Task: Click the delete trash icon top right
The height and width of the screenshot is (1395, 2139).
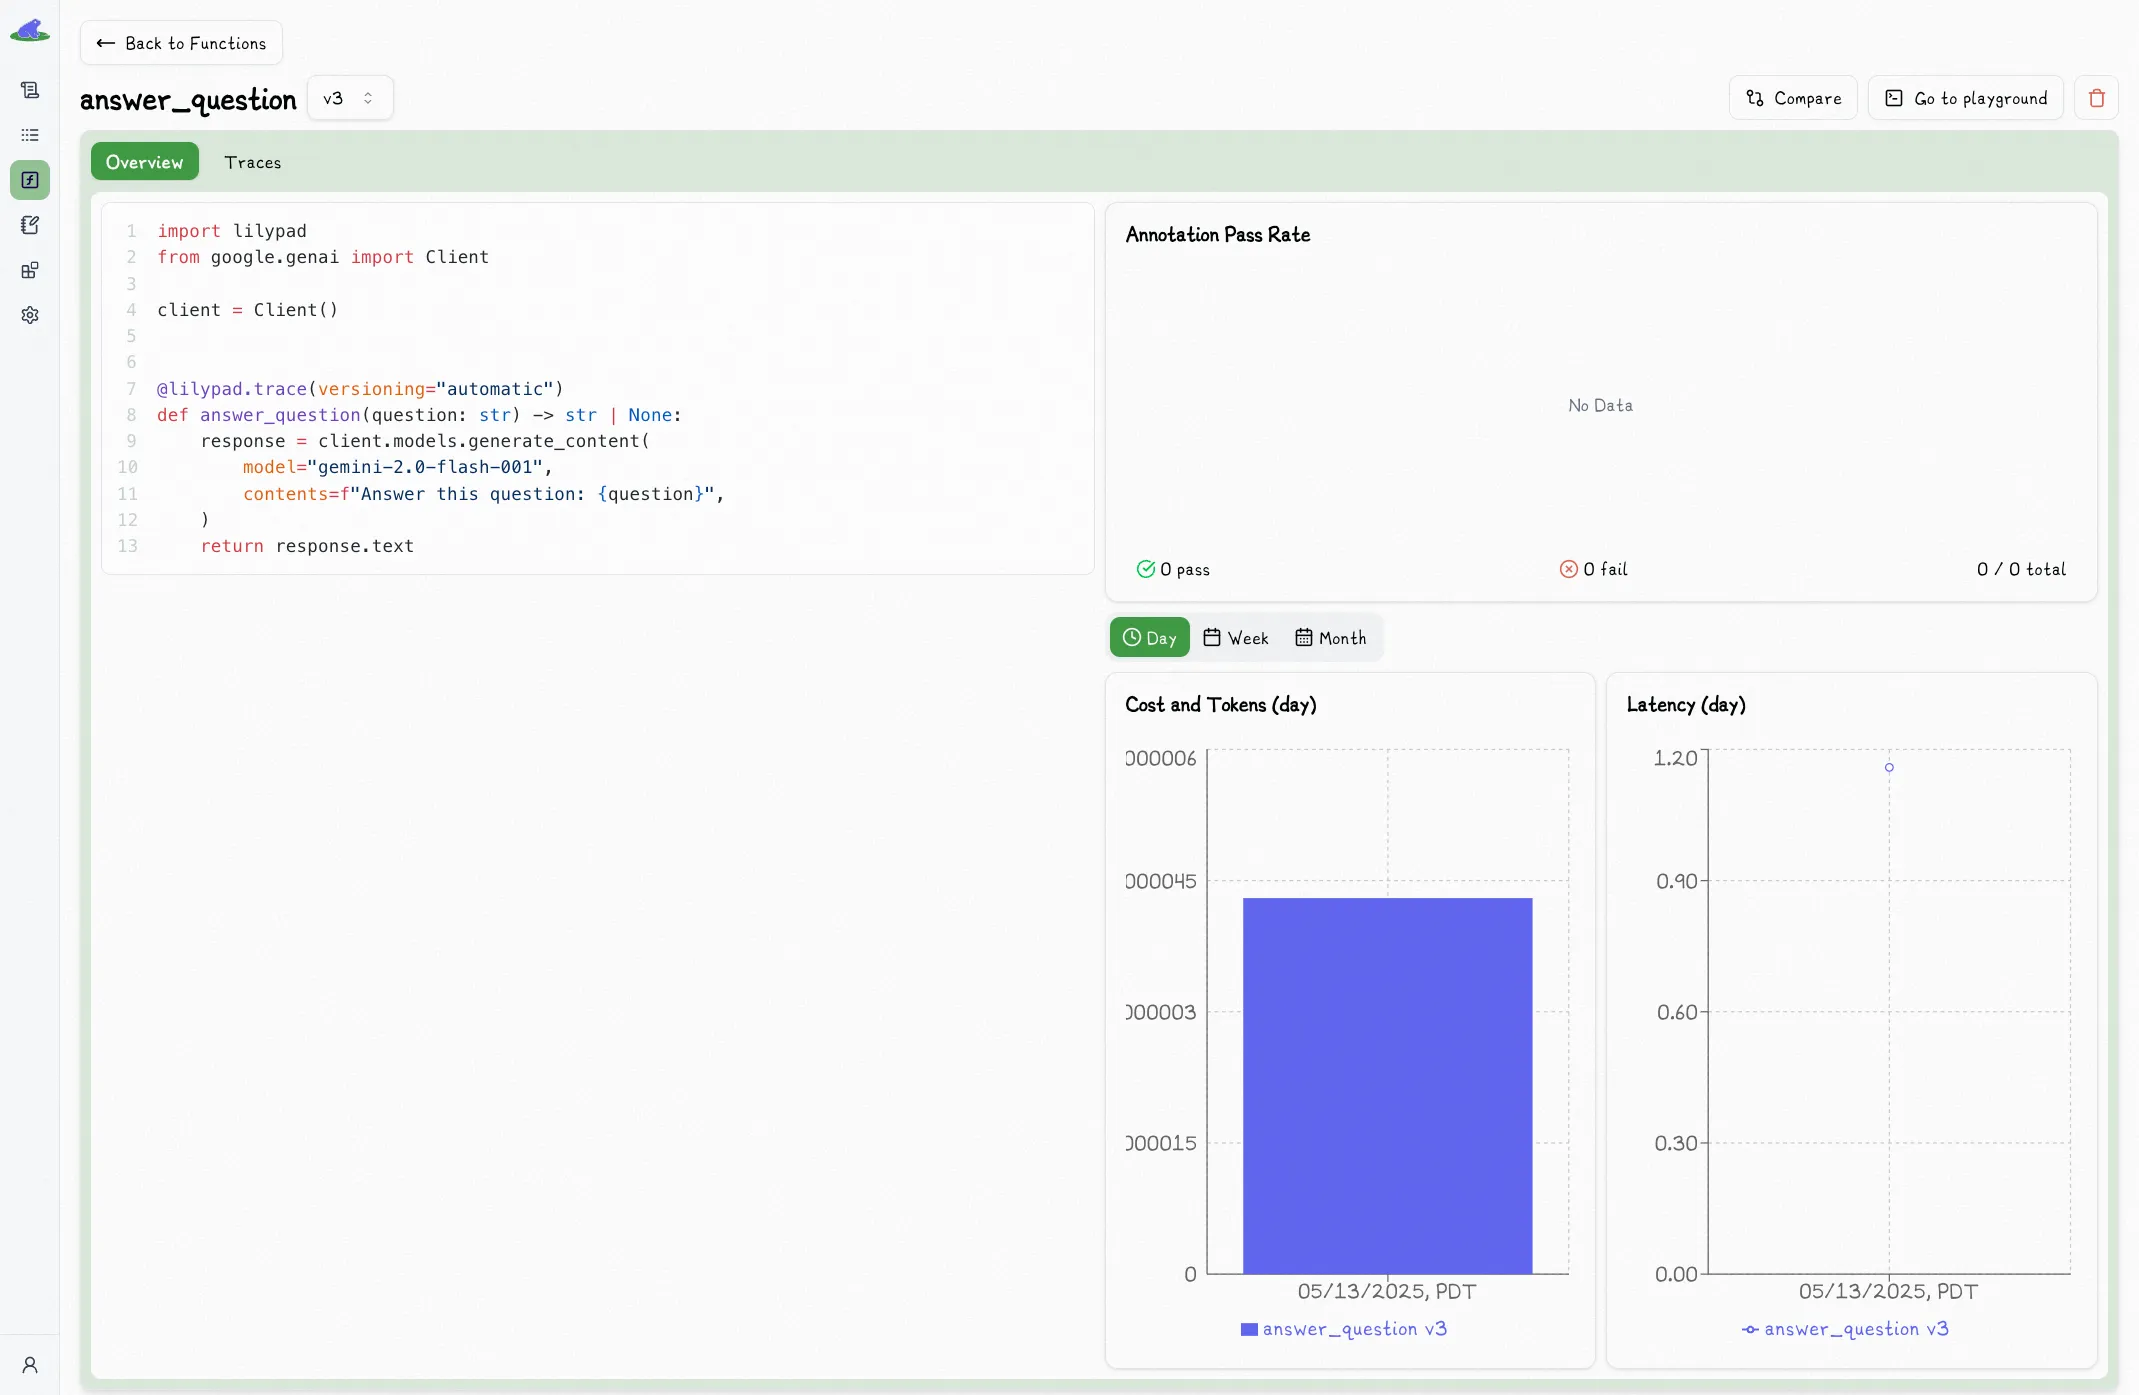Action: click(x=2097, y=97)
